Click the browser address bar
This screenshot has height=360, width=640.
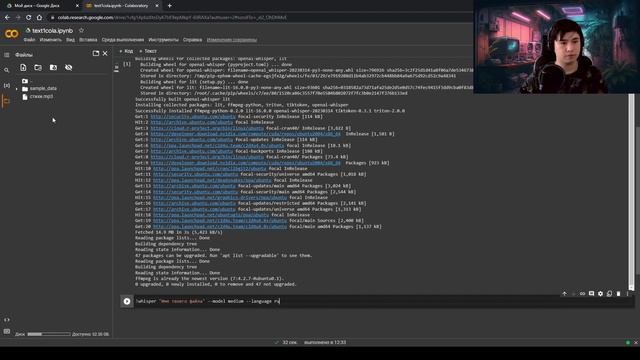tap(261, 18)
